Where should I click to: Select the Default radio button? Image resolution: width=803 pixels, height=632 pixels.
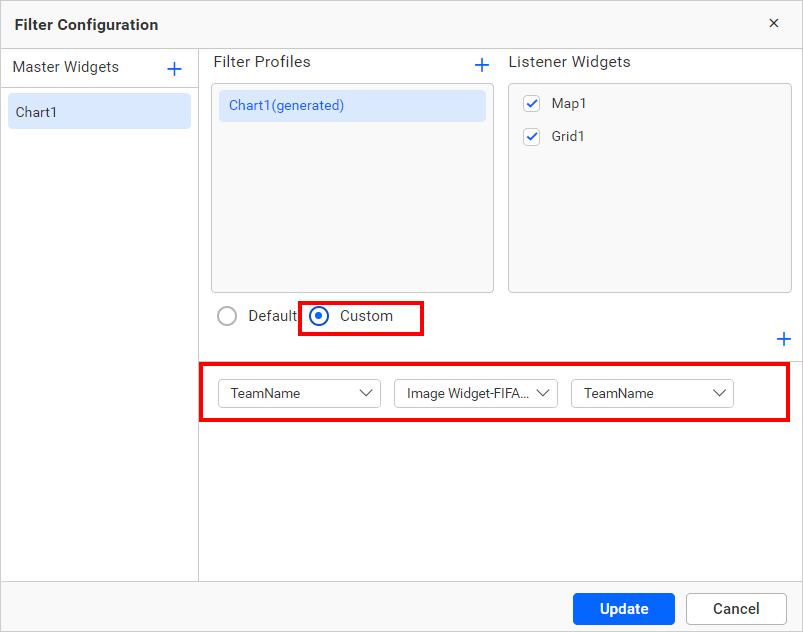tap(226, 316)
